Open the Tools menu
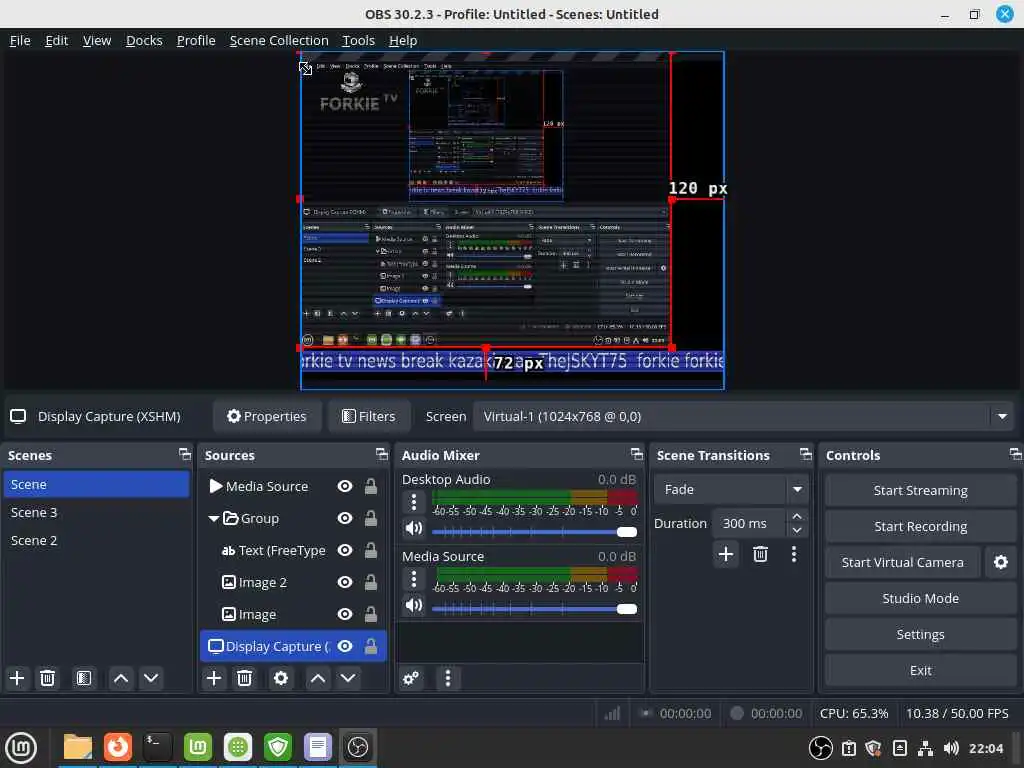The image size is (1024, 768). pos(359,40)
